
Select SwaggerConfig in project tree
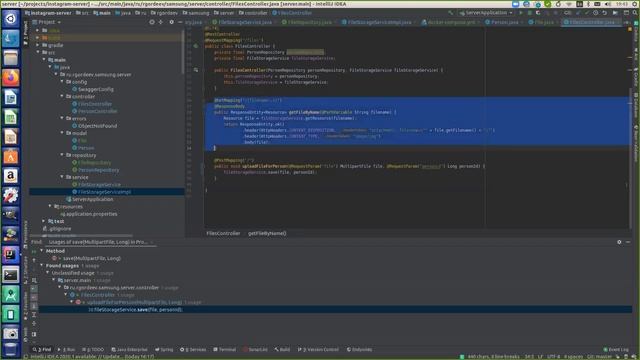click(96, 89)
